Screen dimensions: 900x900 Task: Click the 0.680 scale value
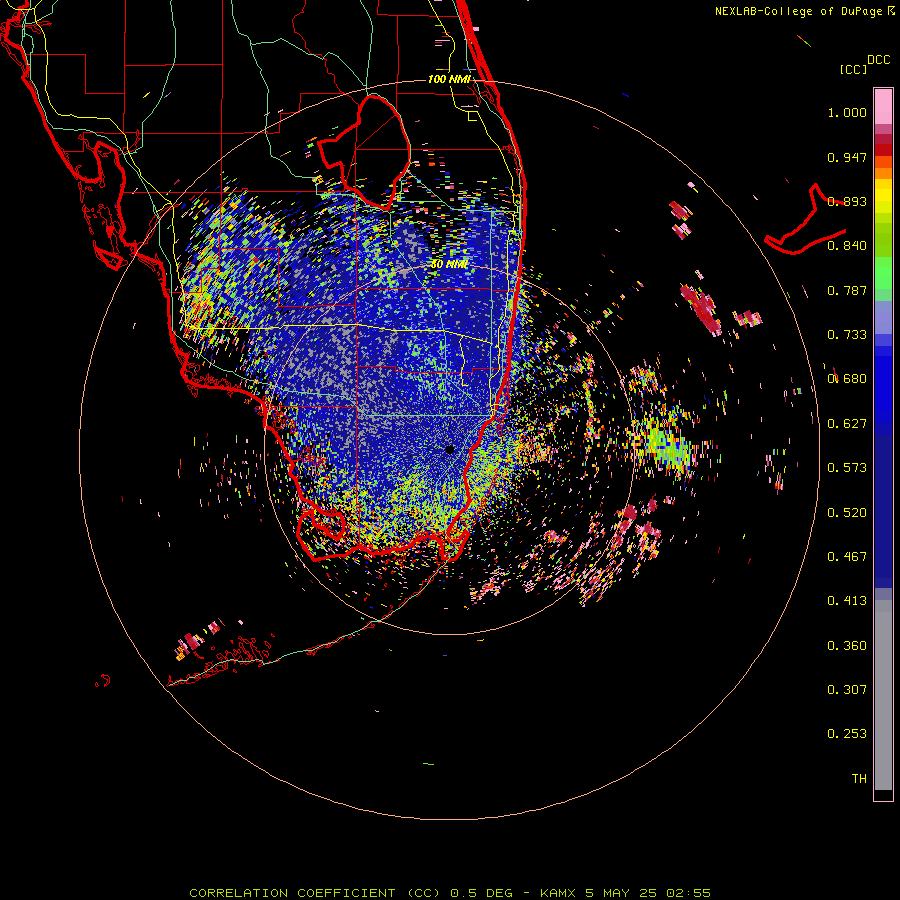click(x=847, y=379)
